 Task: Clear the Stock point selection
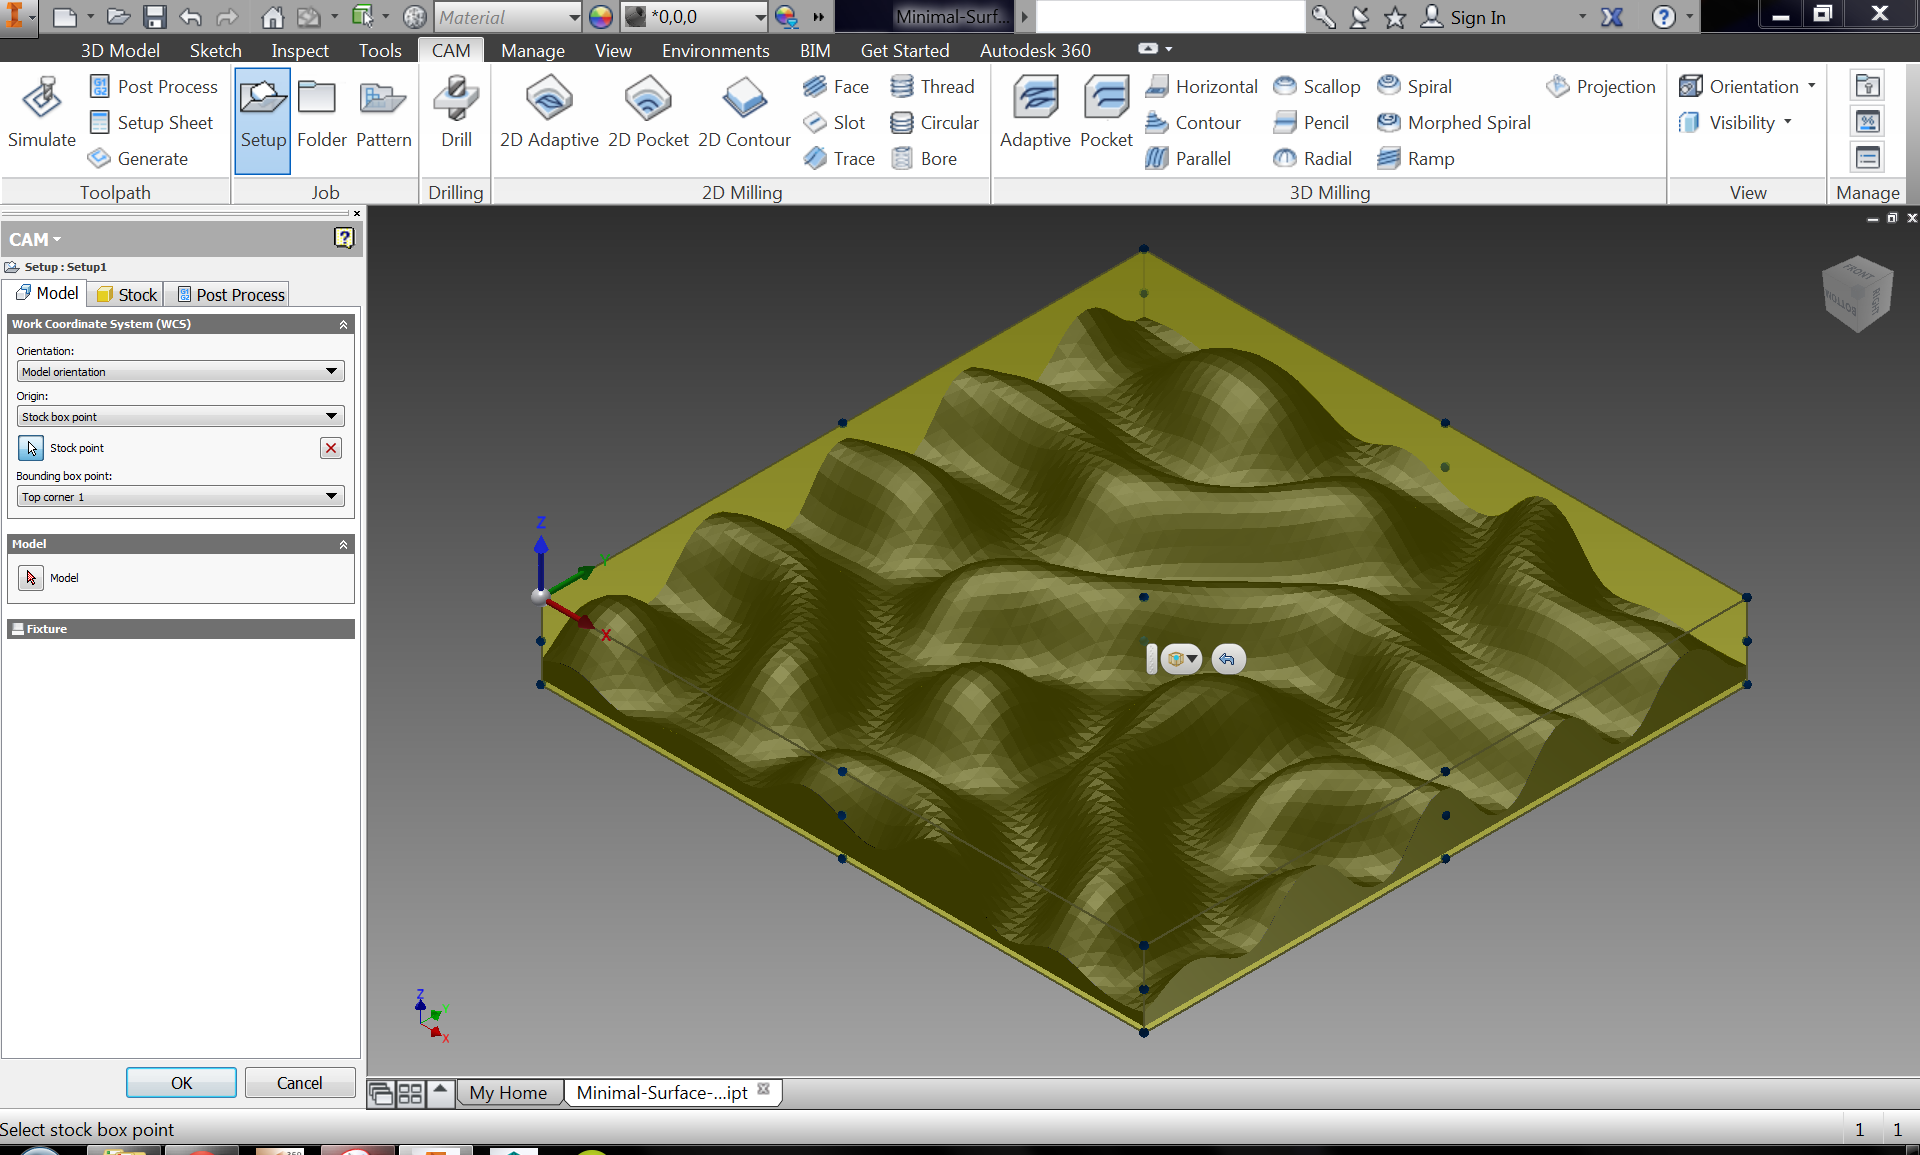point(331,448)
